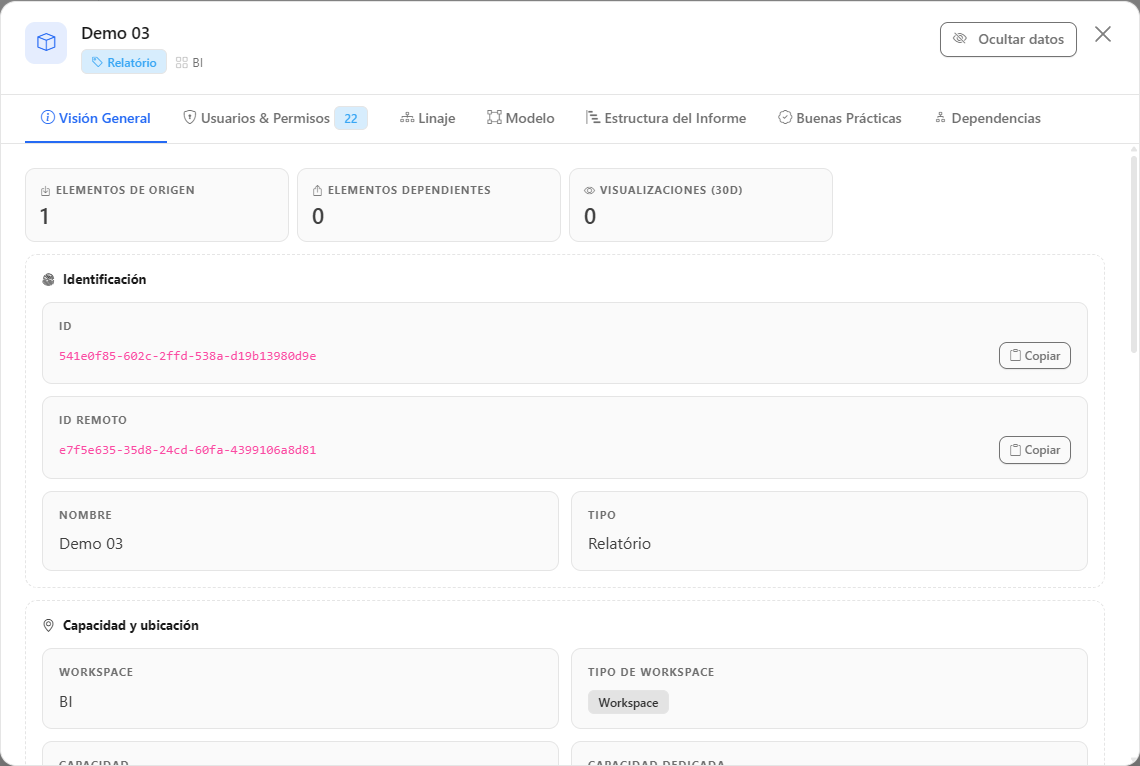This screenshot has height=766, width=1140.
Task: Switch to the Usuarios & Permisos tab
Action: click(275, 118)
